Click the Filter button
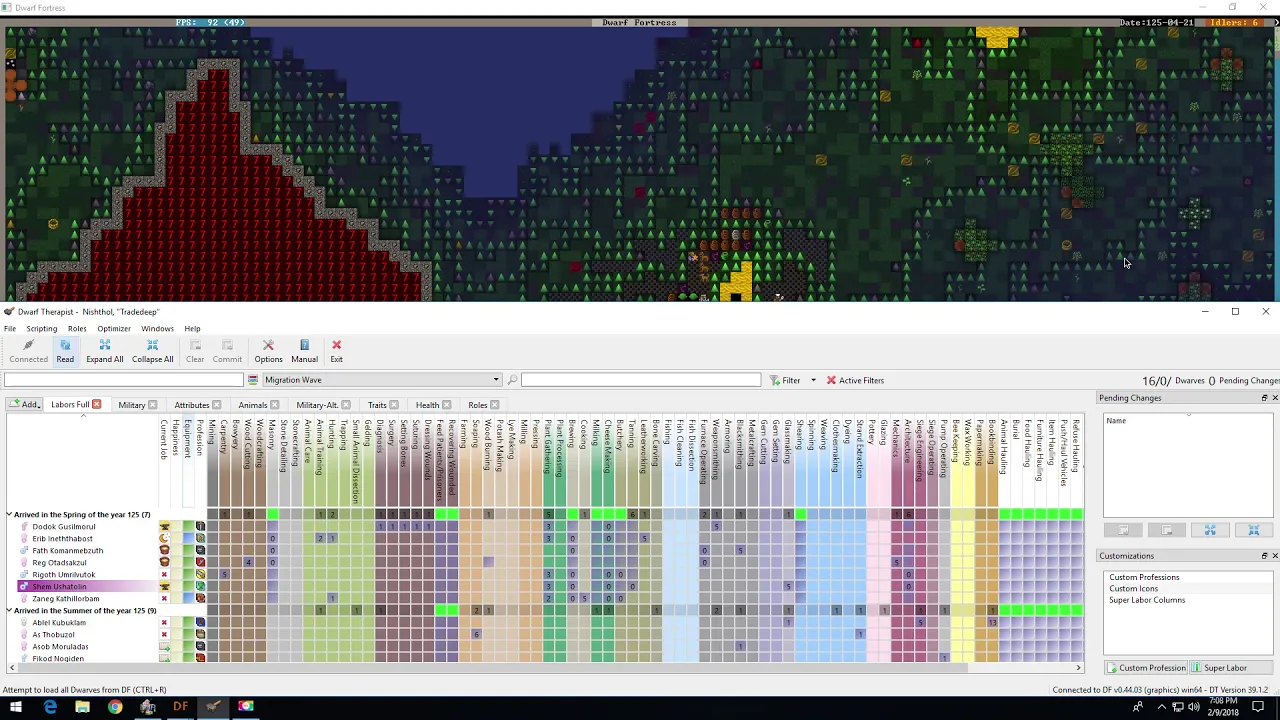 [785, 380]
